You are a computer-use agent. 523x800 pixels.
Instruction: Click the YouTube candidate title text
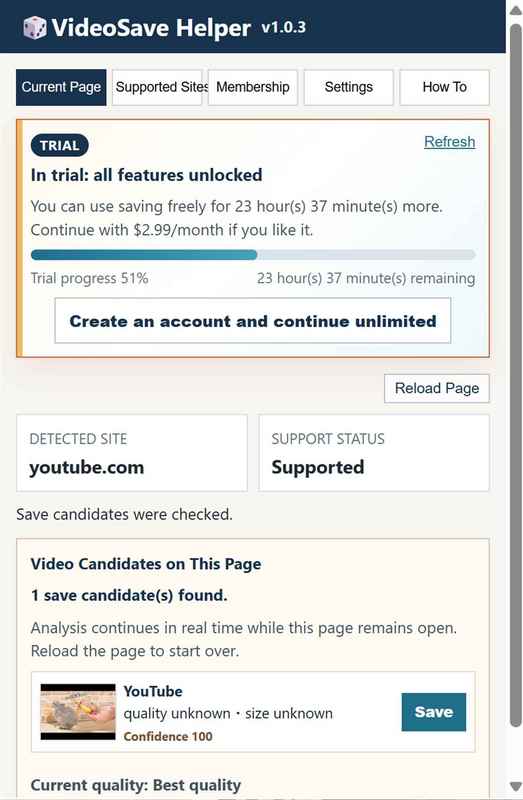[x=153, y=691]
